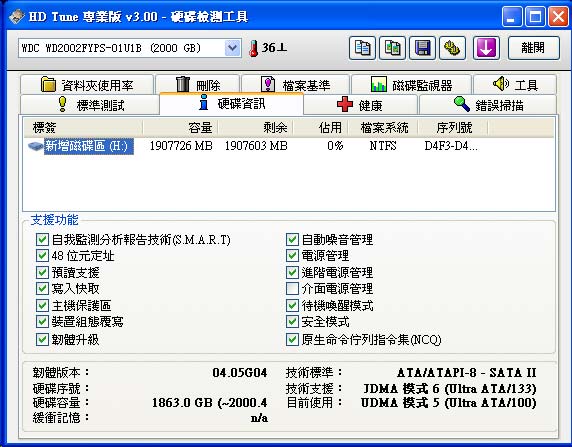The image size is (572, 447).
Task: Click the purple minimize-to-tray arrow icon
Action: [x=486, y=48]
